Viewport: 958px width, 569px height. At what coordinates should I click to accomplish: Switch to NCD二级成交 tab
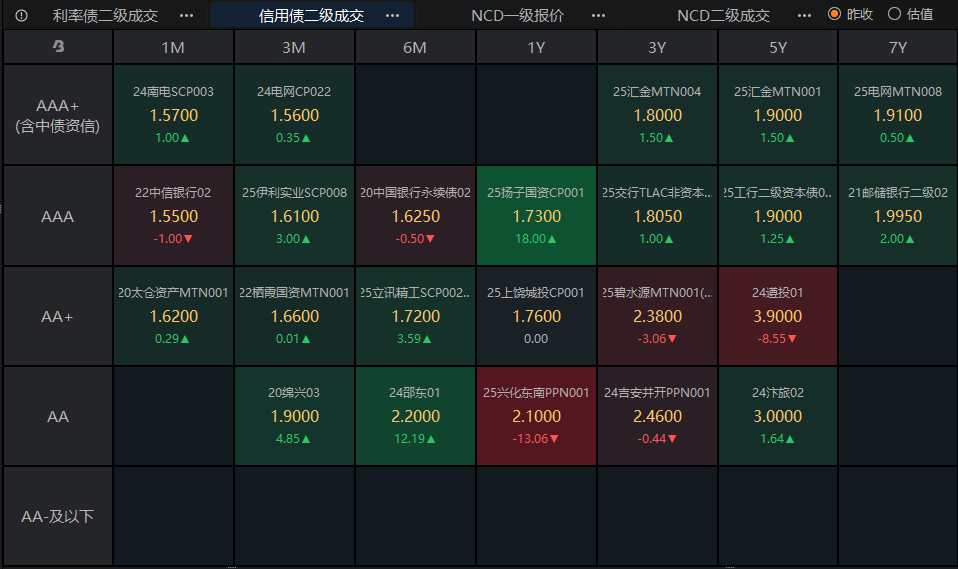click(723, 15)
